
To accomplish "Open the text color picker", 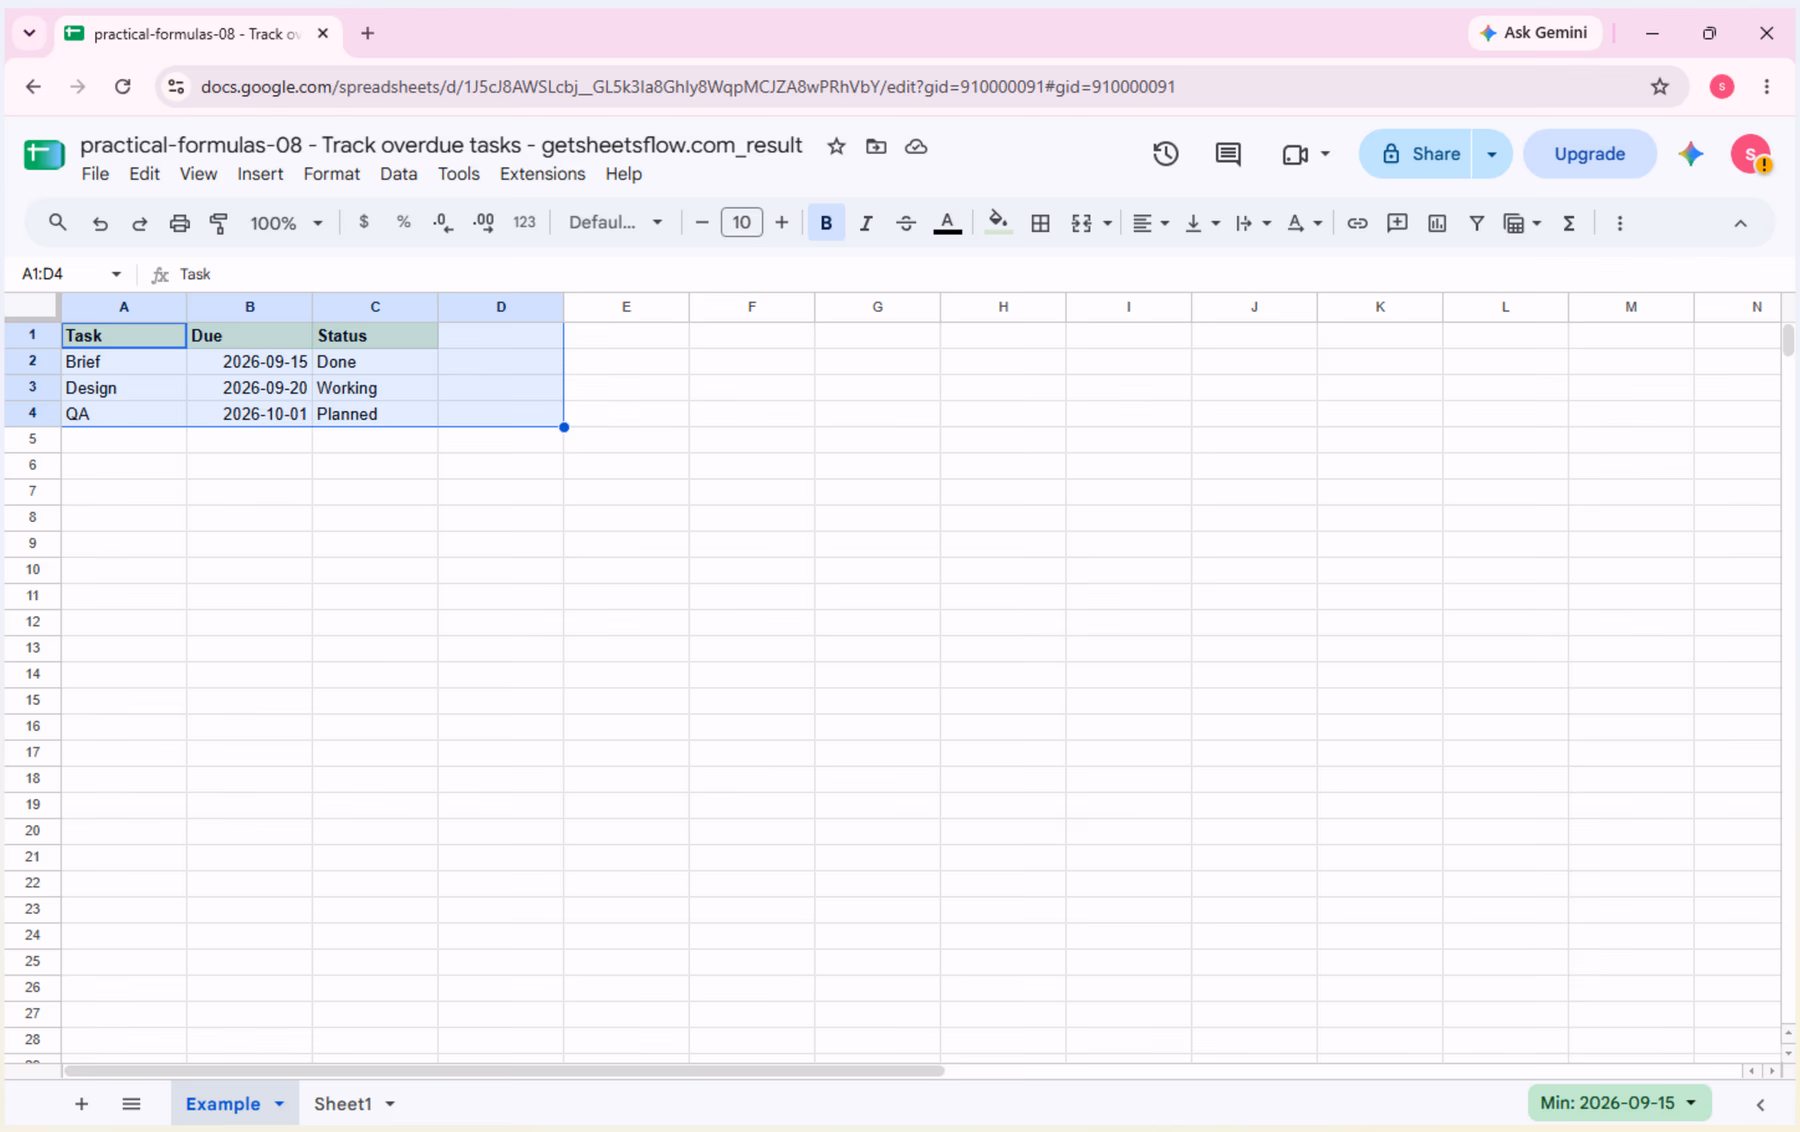I will coord(947,223).
